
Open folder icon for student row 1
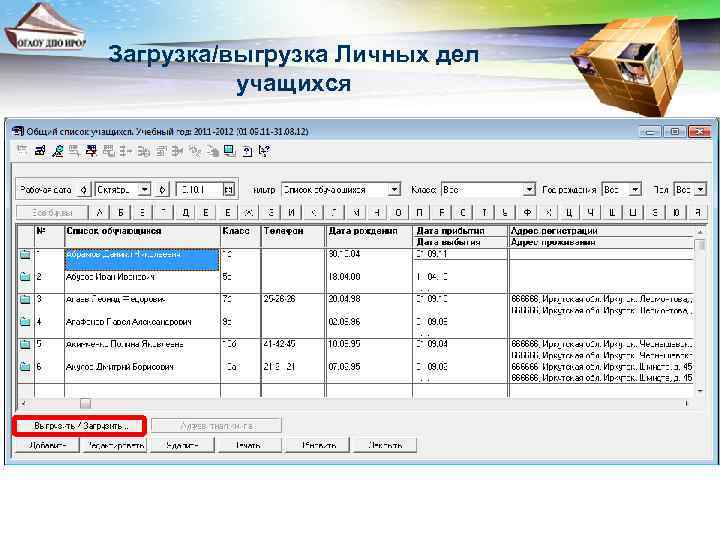[x=25, y=254]
